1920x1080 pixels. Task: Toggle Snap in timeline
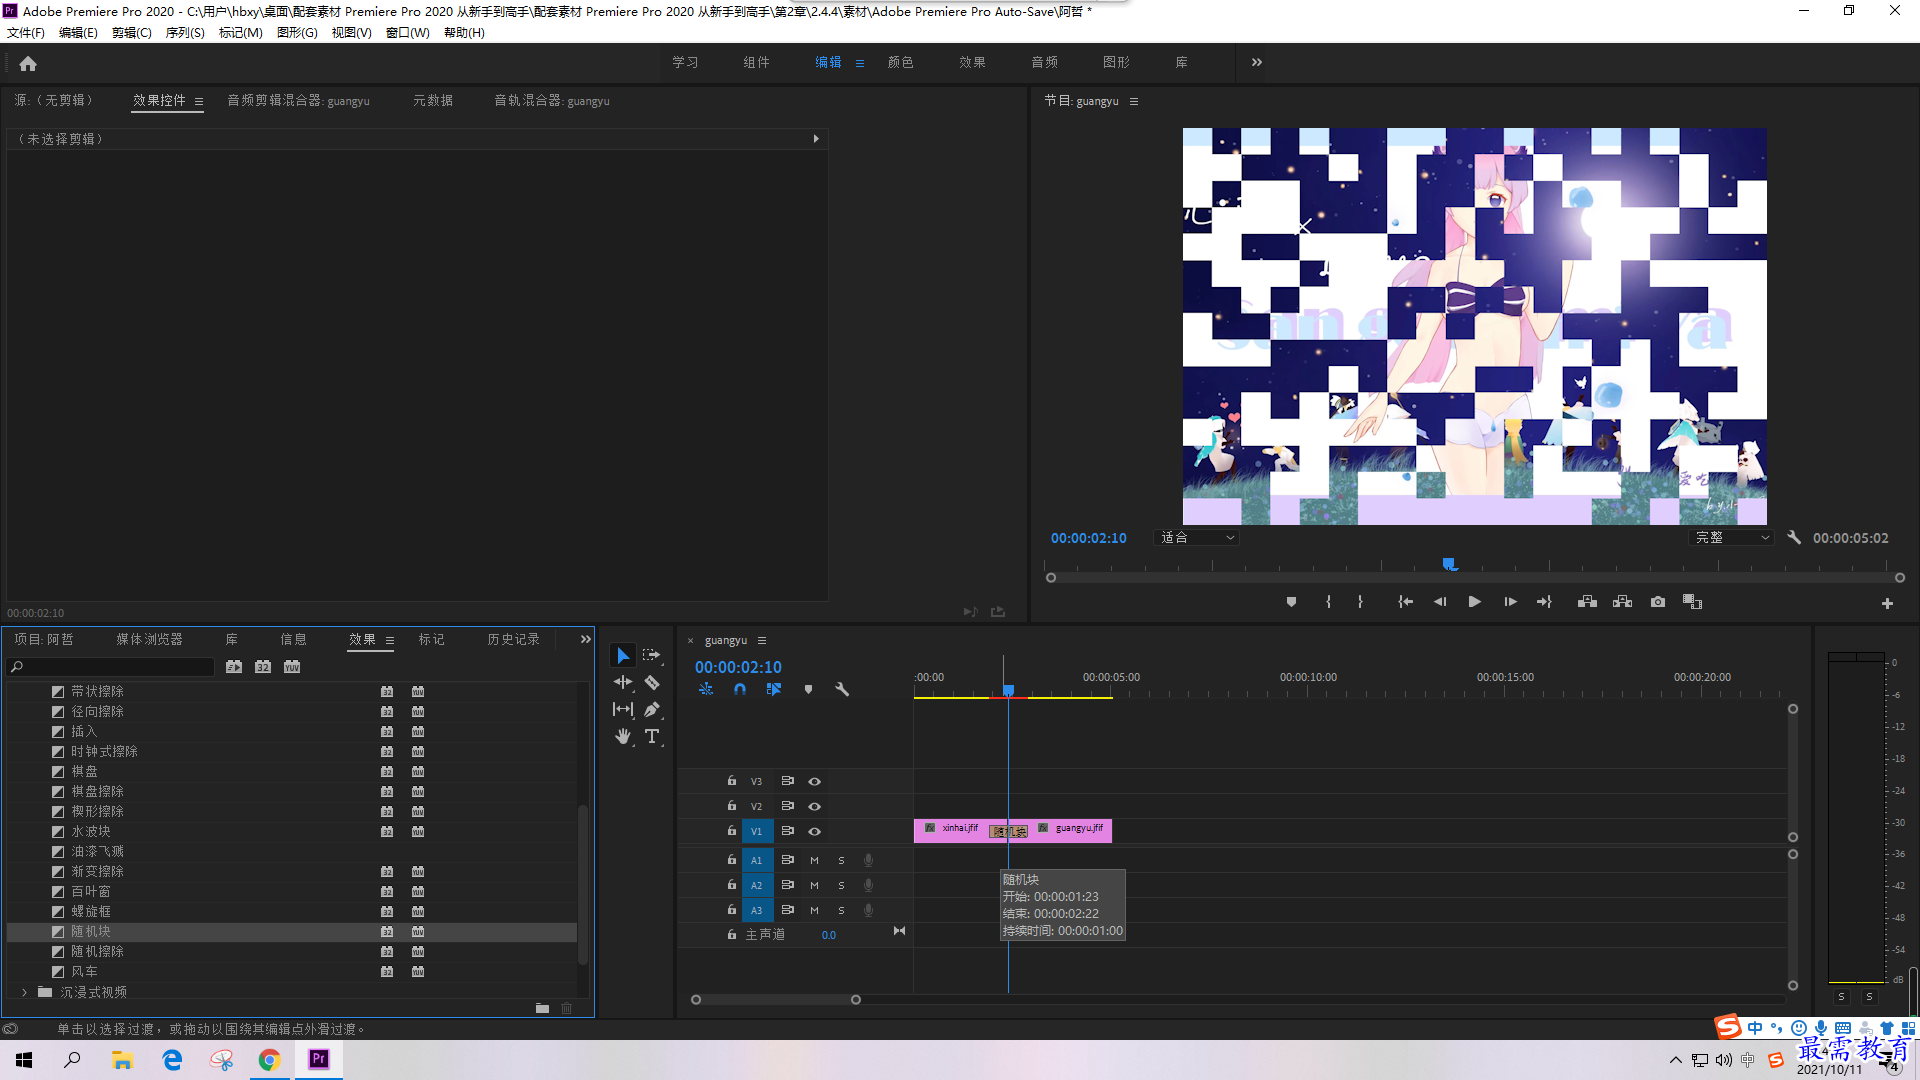740,689
